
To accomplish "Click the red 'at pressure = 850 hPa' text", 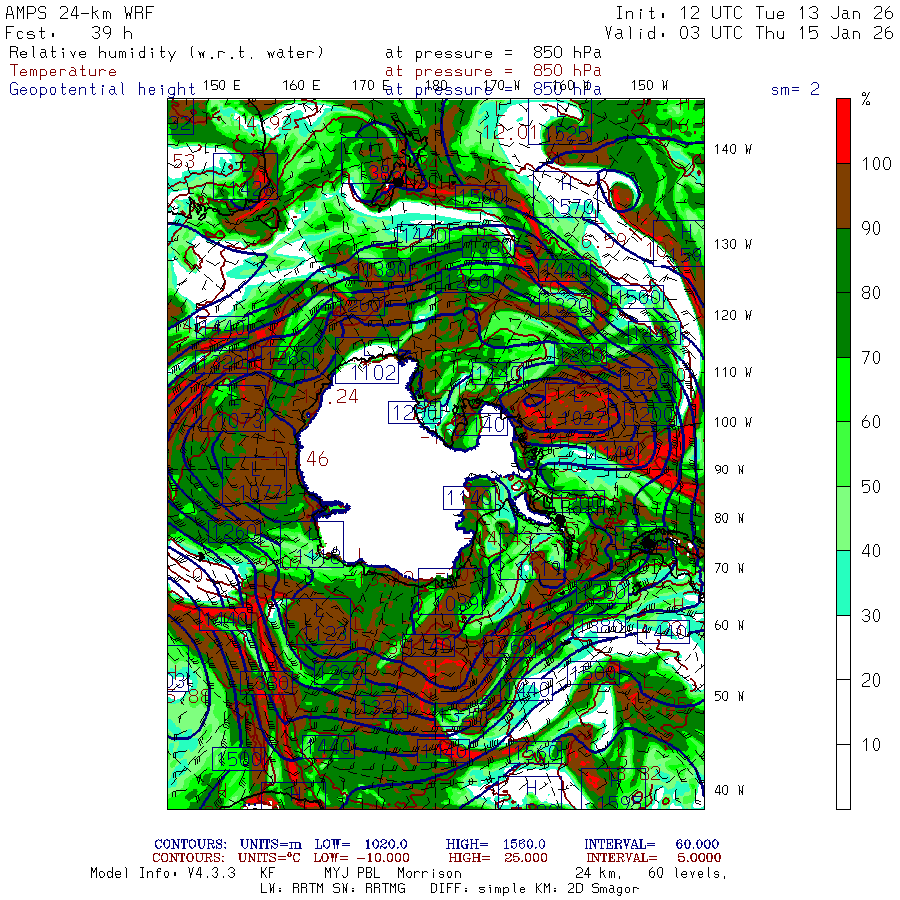I will coord(493,71).
